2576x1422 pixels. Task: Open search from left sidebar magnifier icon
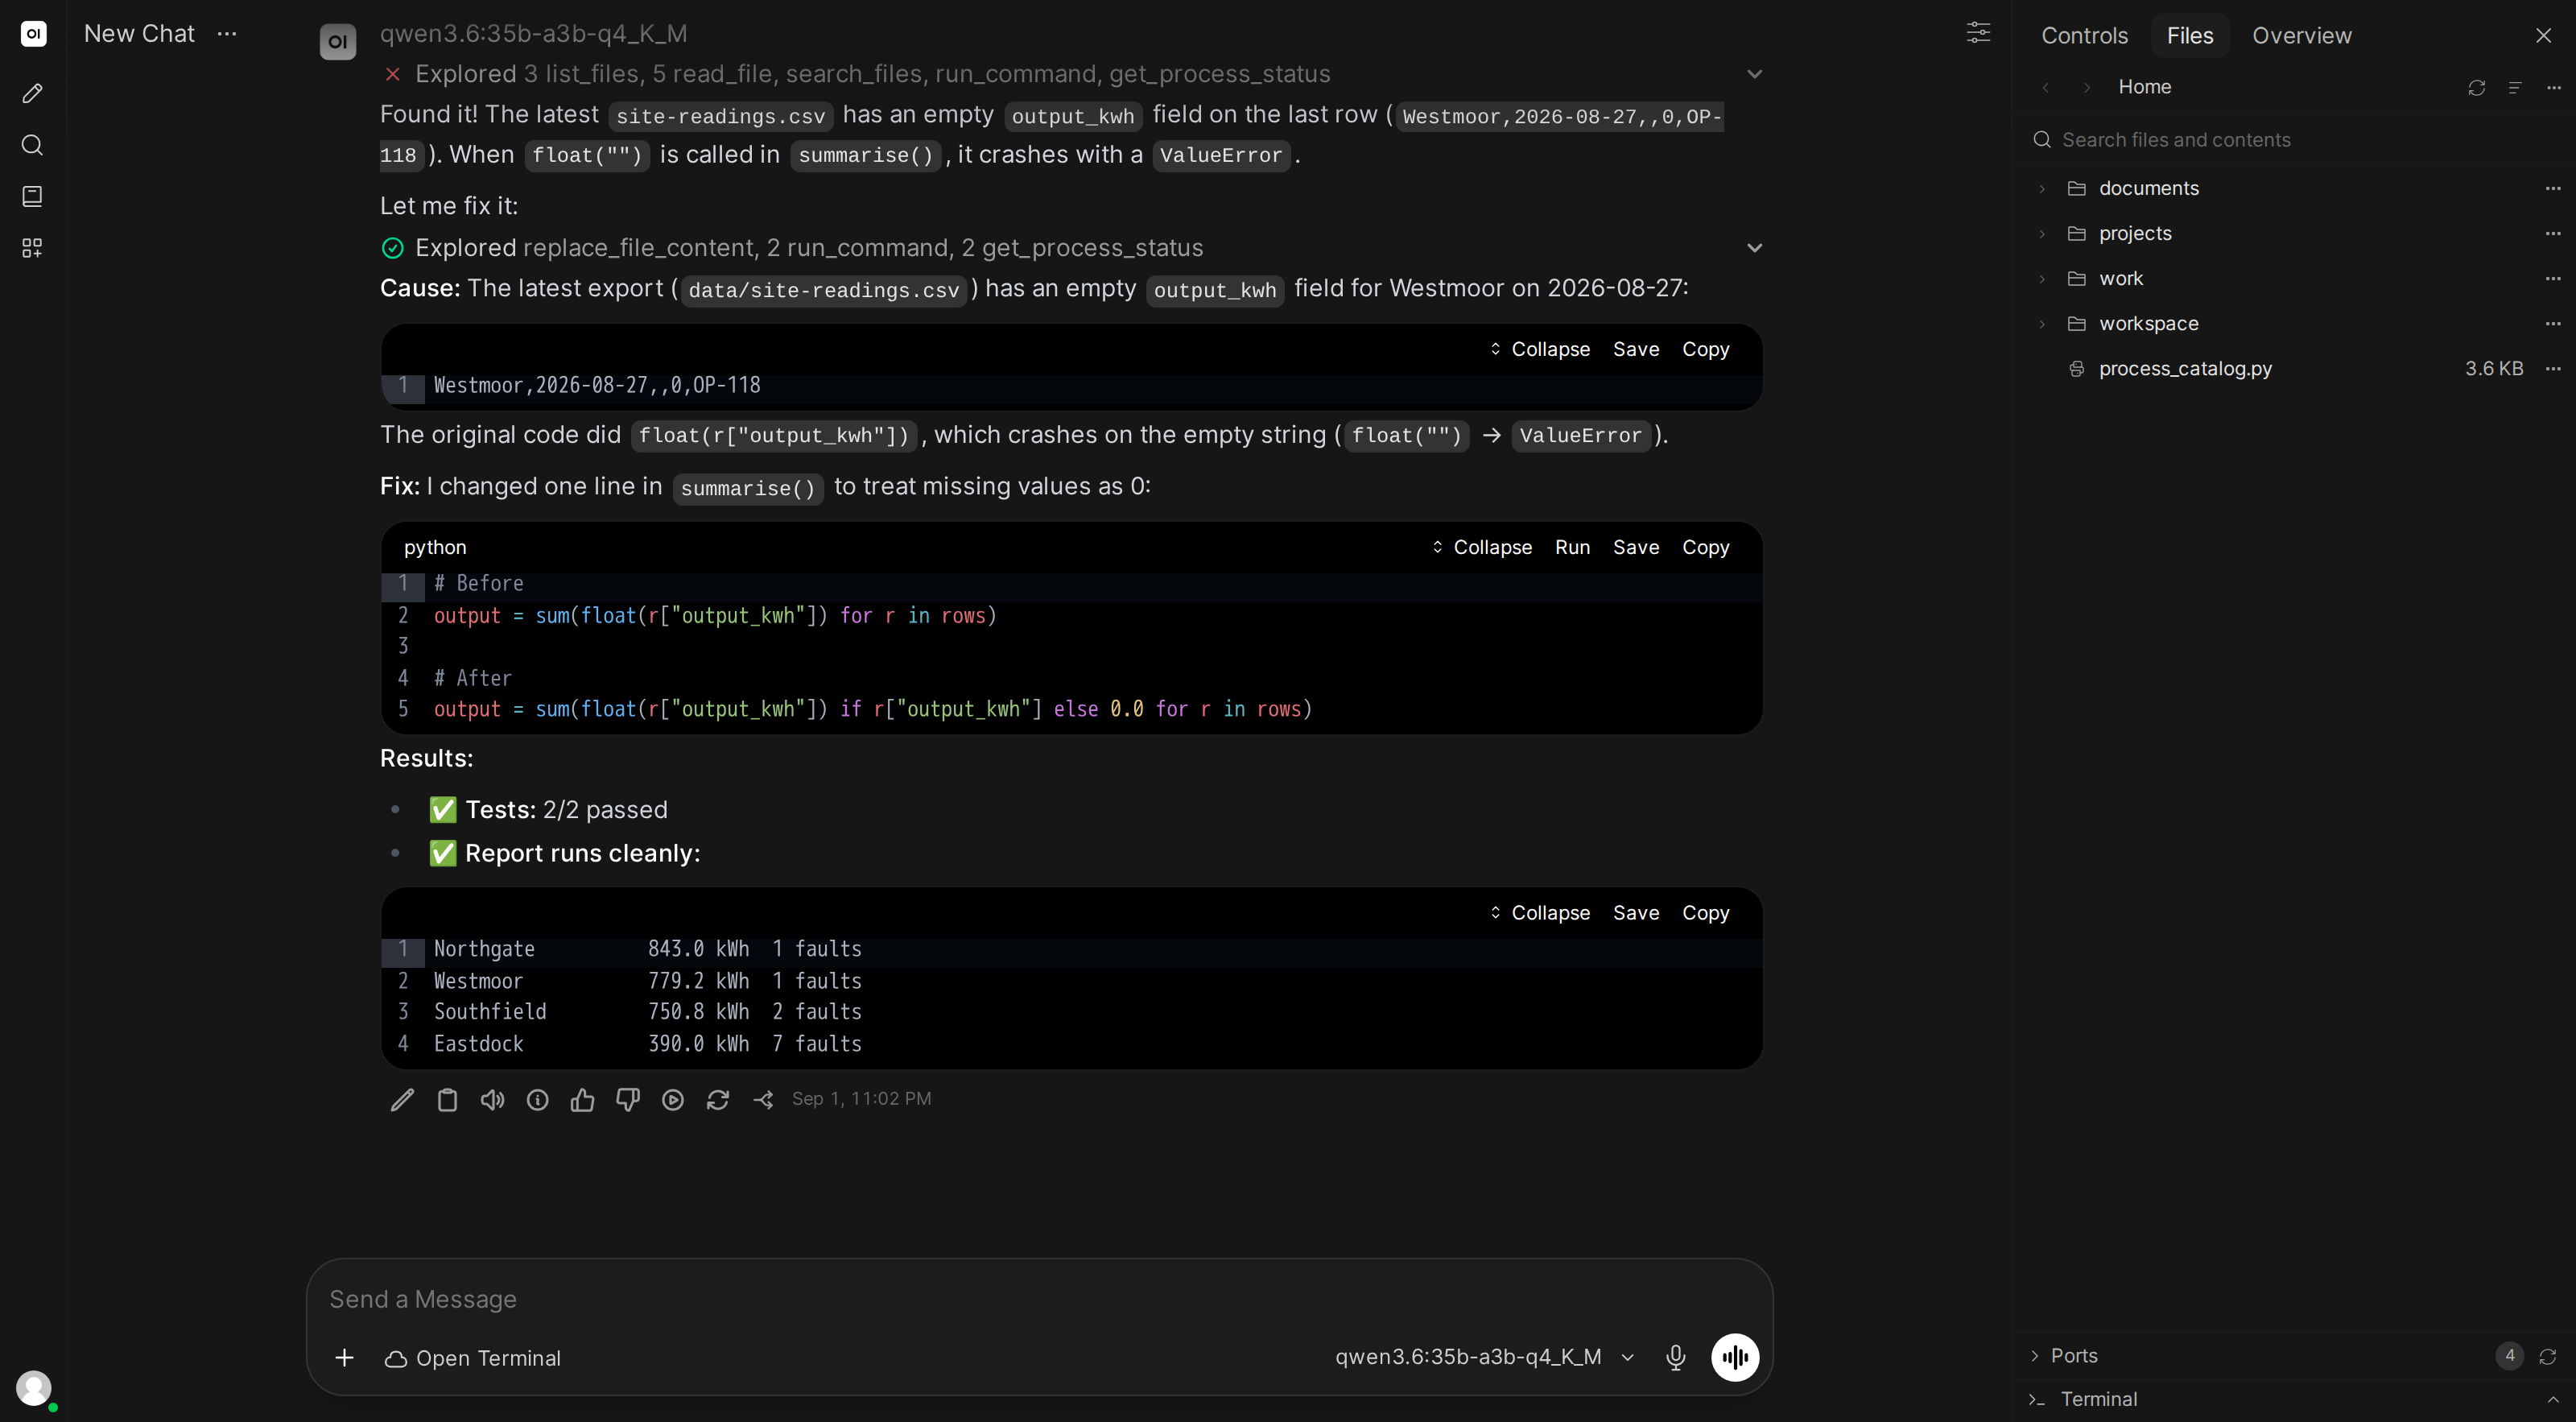point(32,145)
